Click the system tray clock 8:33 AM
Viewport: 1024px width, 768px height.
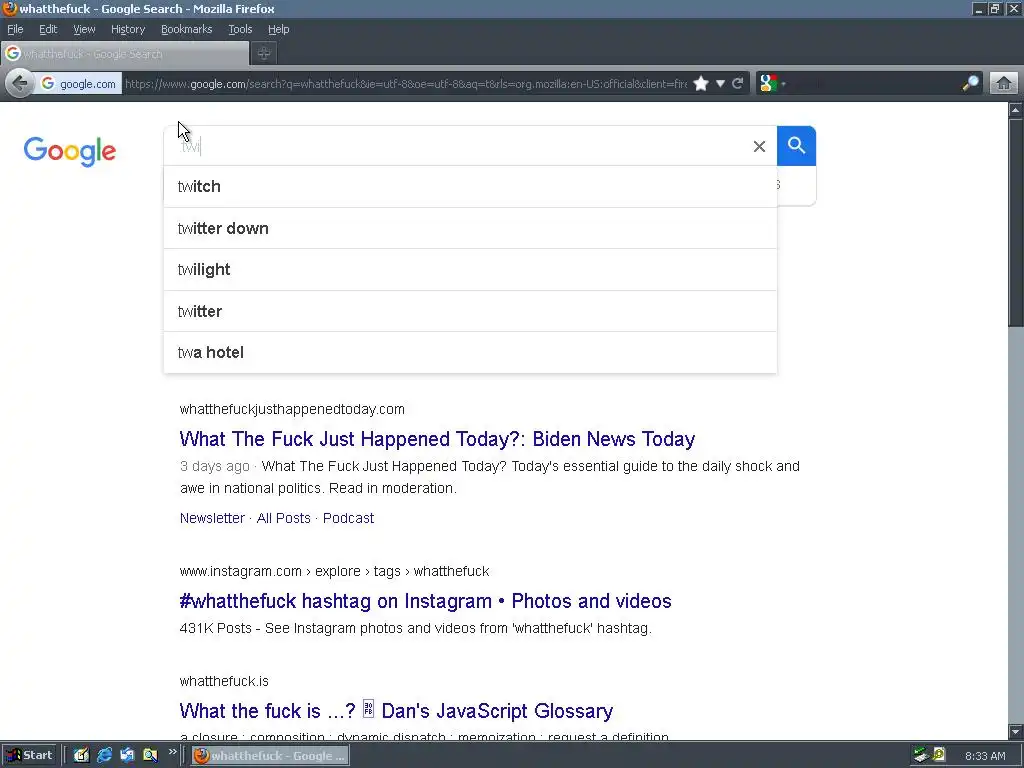click(x=985, y=756)
